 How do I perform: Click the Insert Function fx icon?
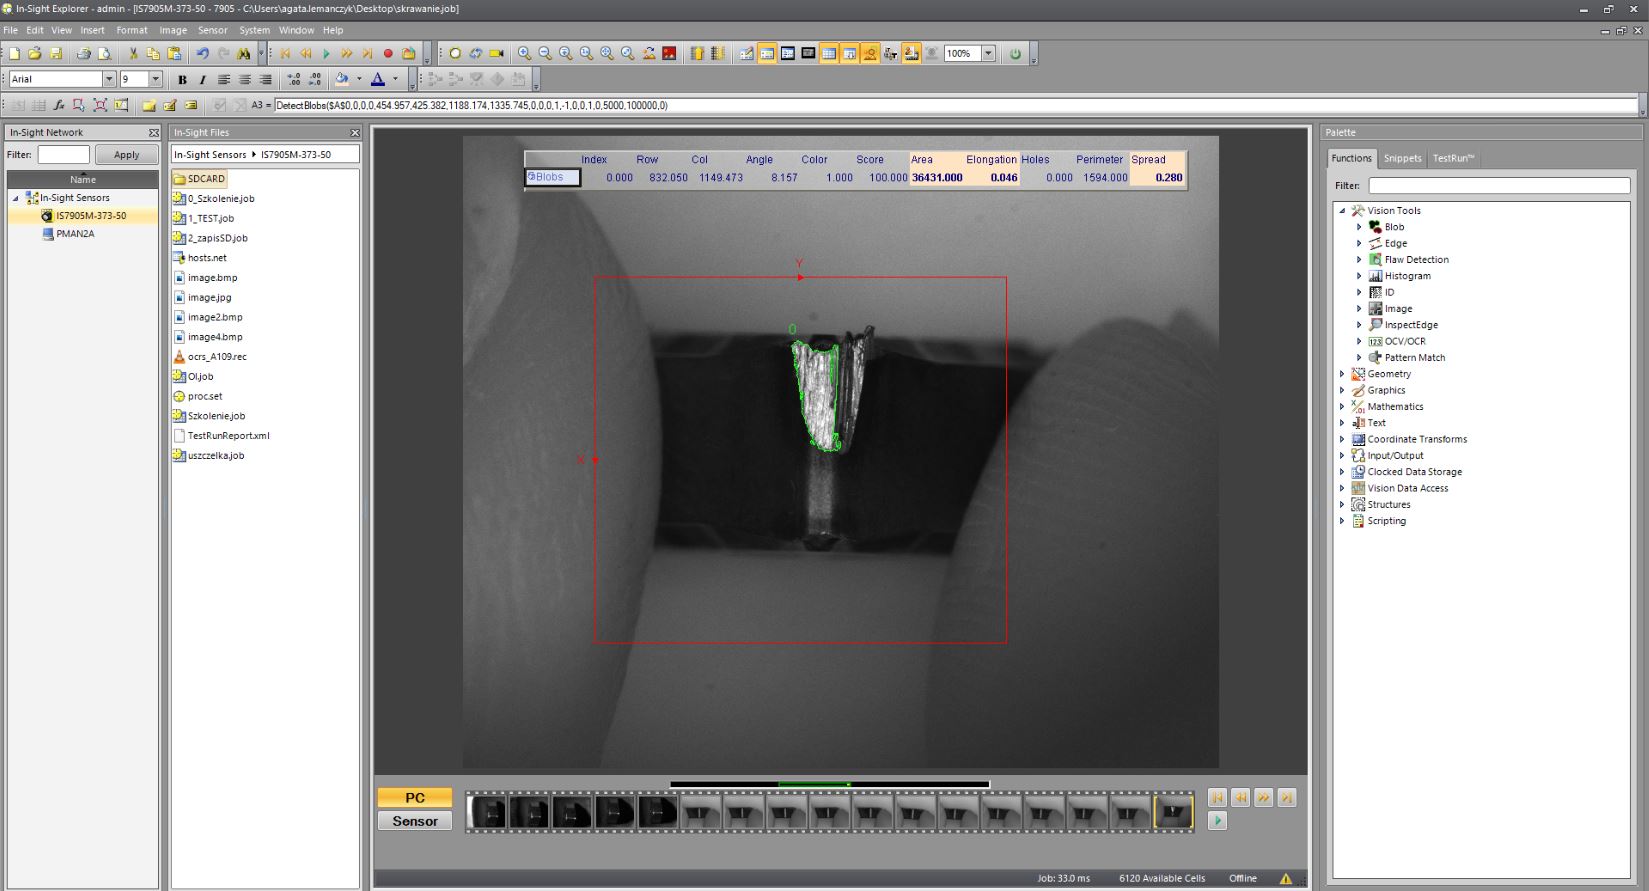59,105
